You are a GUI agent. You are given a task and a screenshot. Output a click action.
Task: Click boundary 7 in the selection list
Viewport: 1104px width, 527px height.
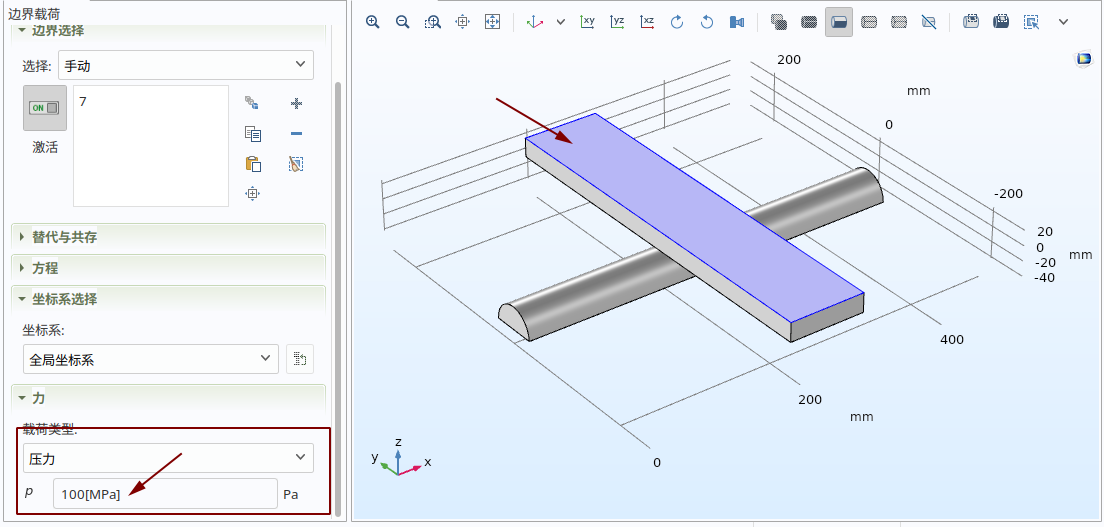pos(83,101)
